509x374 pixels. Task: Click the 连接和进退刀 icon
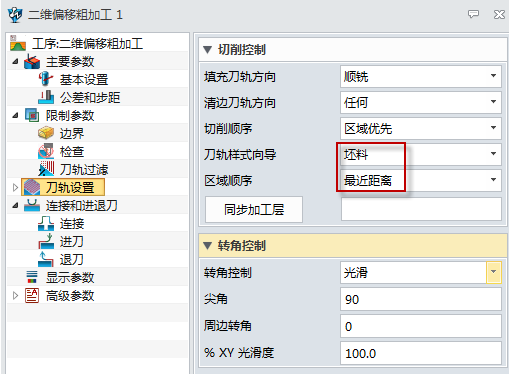(32, 205)
